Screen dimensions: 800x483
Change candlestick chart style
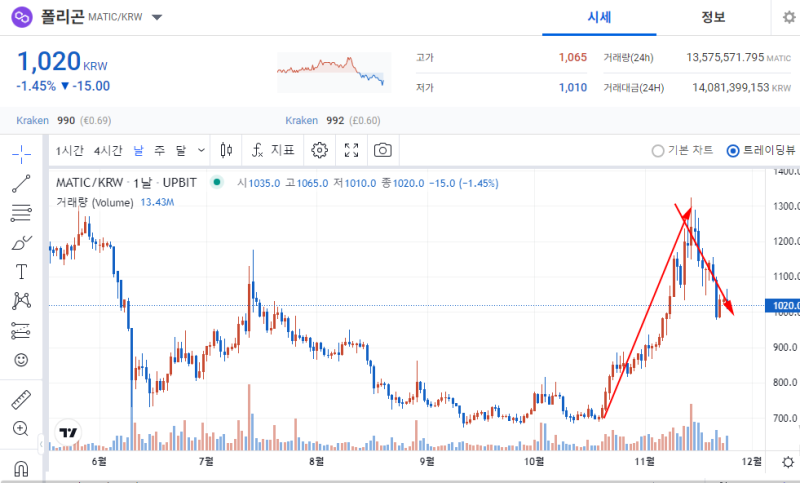[226, 150]
